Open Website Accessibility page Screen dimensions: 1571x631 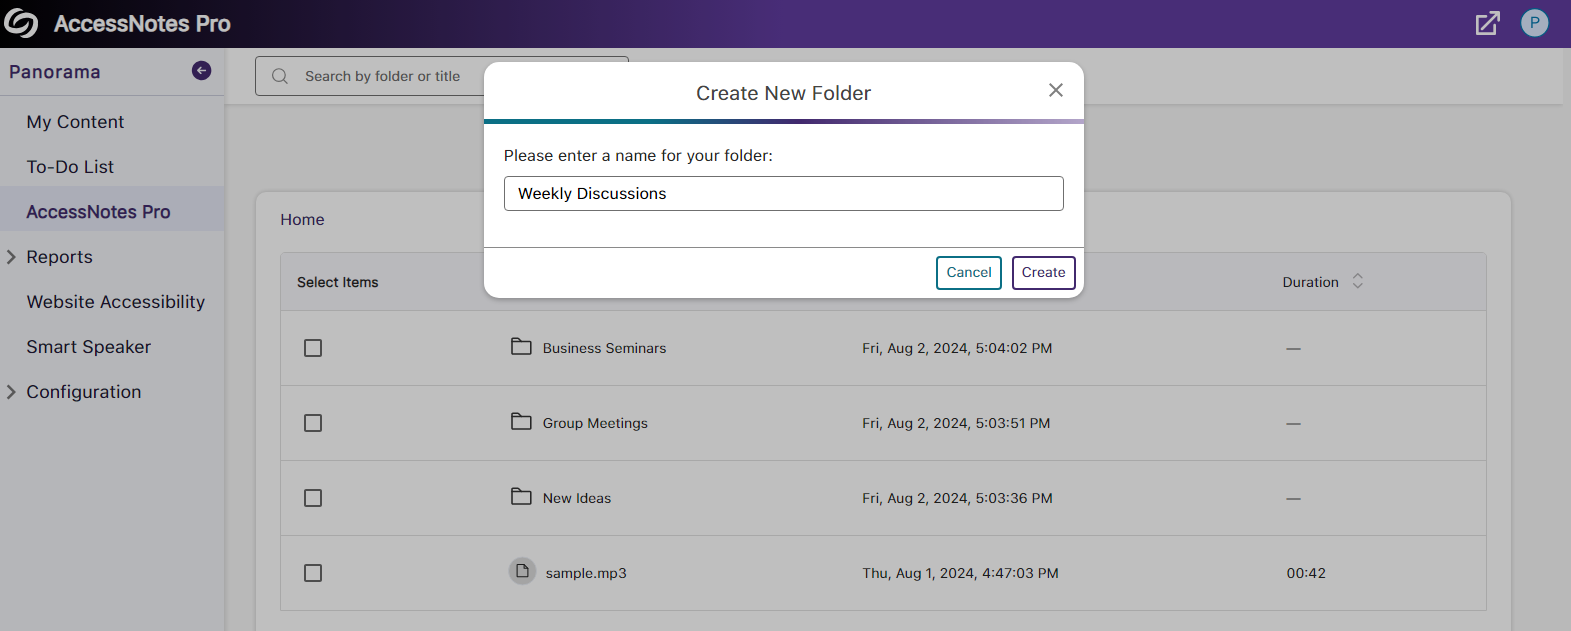[x=115, y=302]
